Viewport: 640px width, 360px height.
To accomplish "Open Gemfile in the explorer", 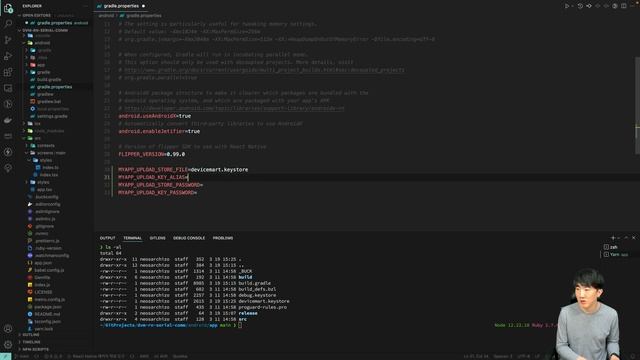I will (42, 277).
